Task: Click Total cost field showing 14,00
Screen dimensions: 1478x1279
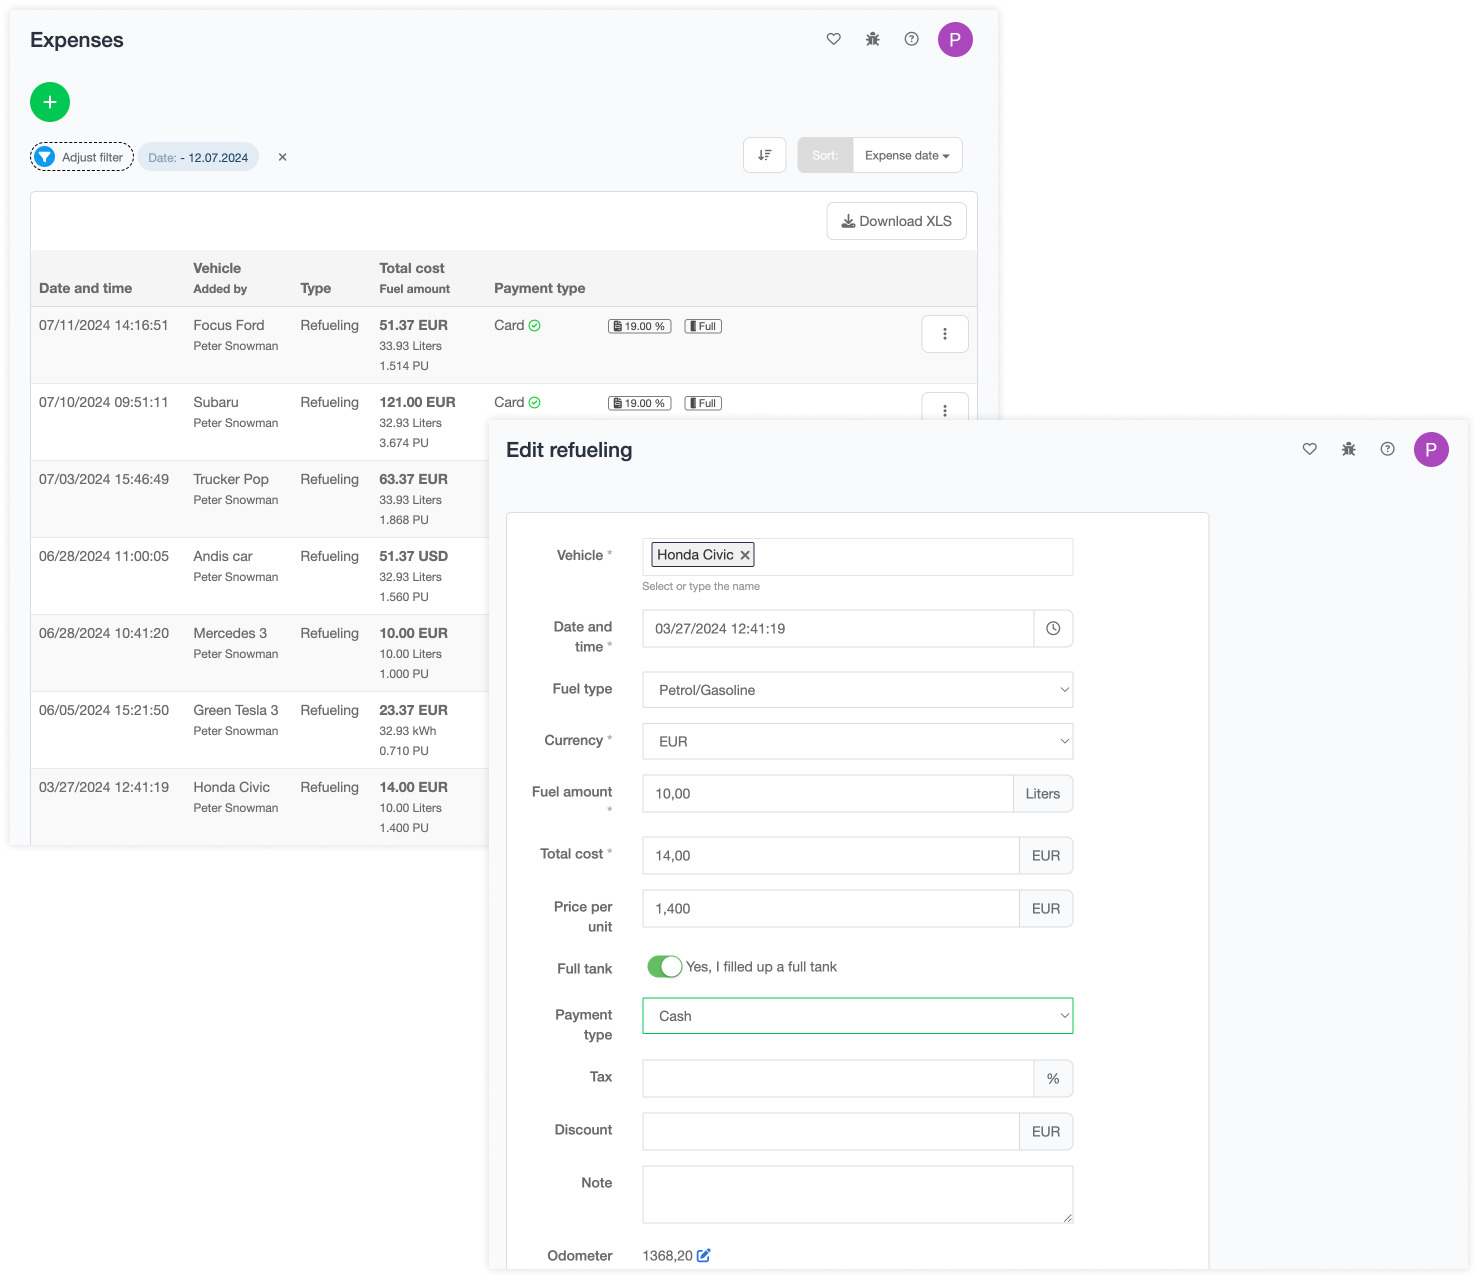Action: [x=831, y=855]
